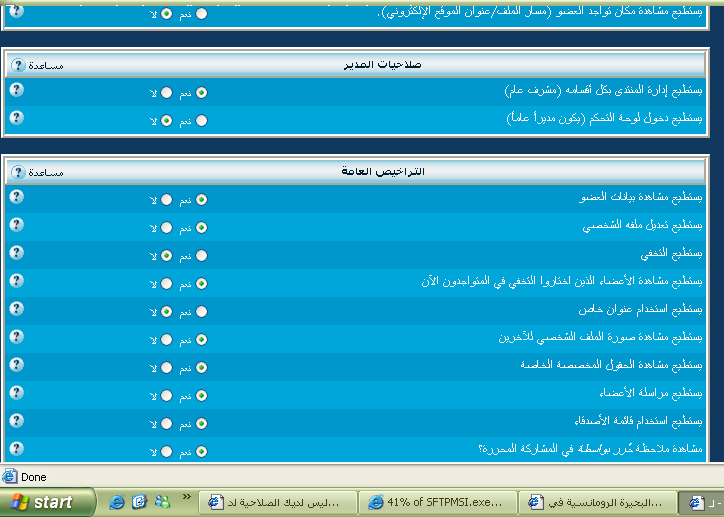Open help for يستطيع دخول لوحة التحكم

click(16, 118)
